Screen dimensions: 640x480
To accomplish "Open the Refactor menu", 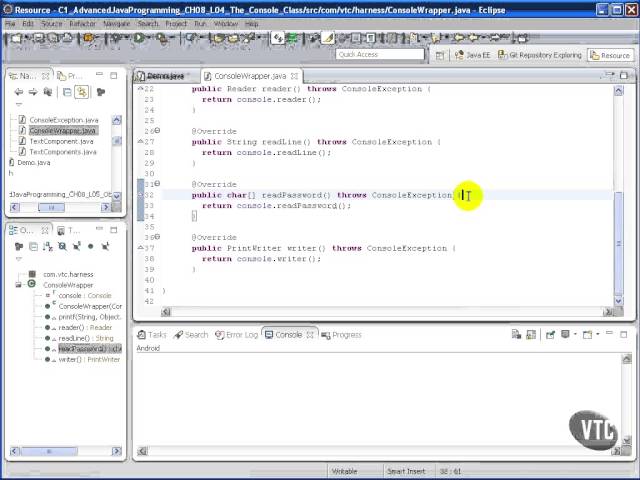I will click(82, 24).
